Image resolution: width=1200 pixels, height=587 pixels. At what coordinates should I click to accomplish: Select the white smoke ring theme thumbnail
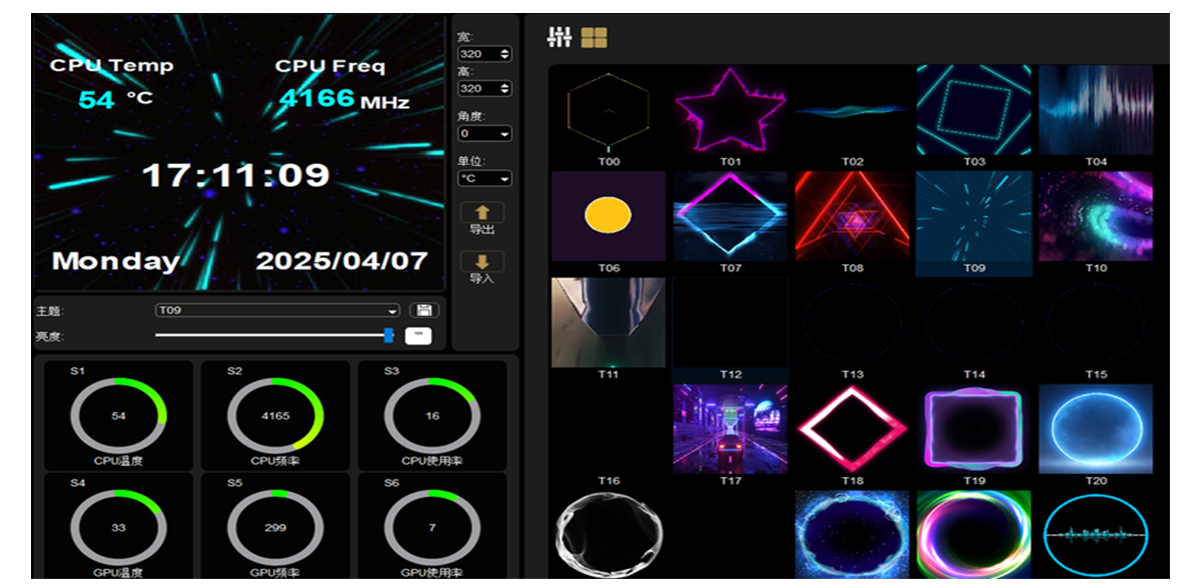click(x=609, y=534)
